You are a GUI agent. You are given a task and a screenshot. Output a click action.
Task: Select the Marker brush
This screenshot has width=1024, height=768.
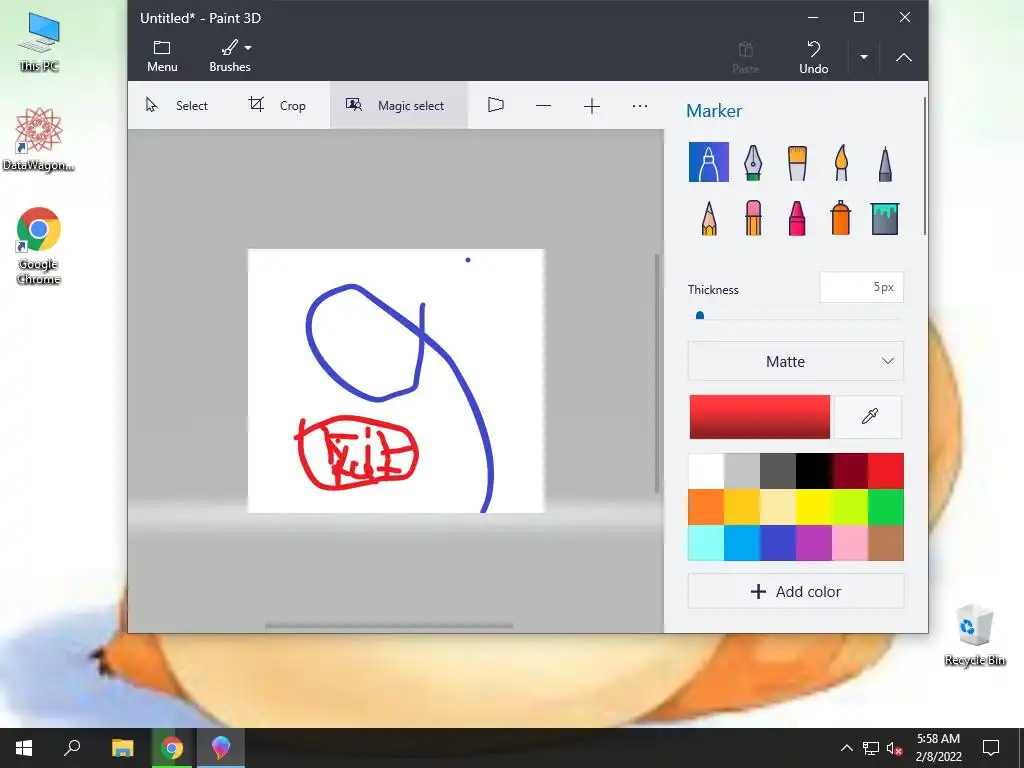pyautogui.click(x=709, y=162)
